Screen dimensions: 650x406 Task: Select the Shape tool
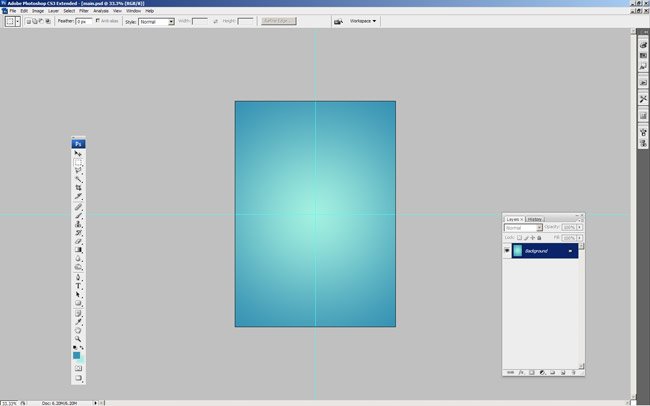tap(78, 303)
